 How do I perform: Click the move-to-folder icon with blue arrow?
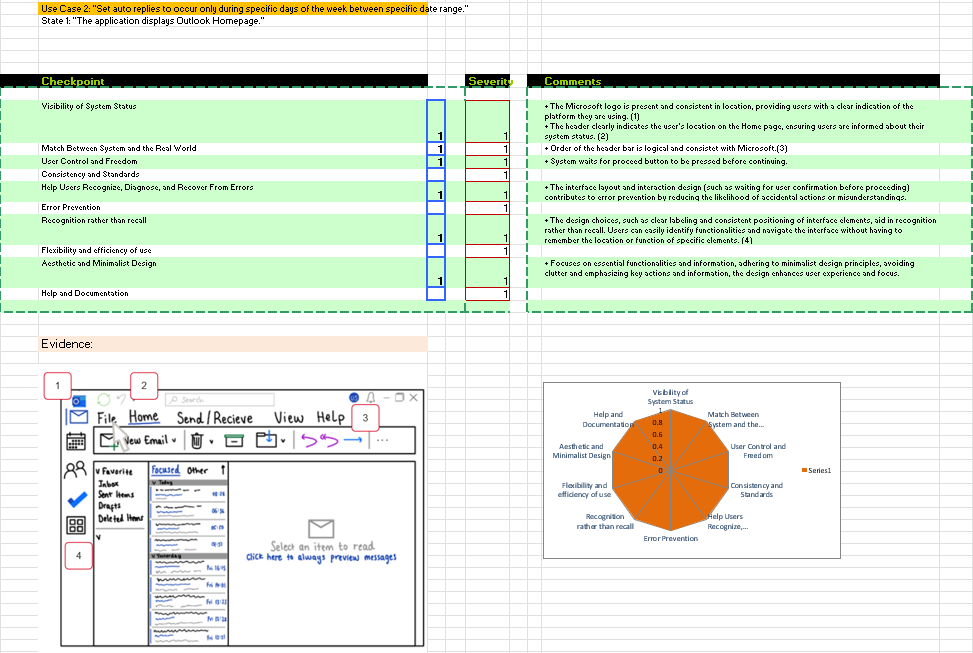[x=266, y=439]
